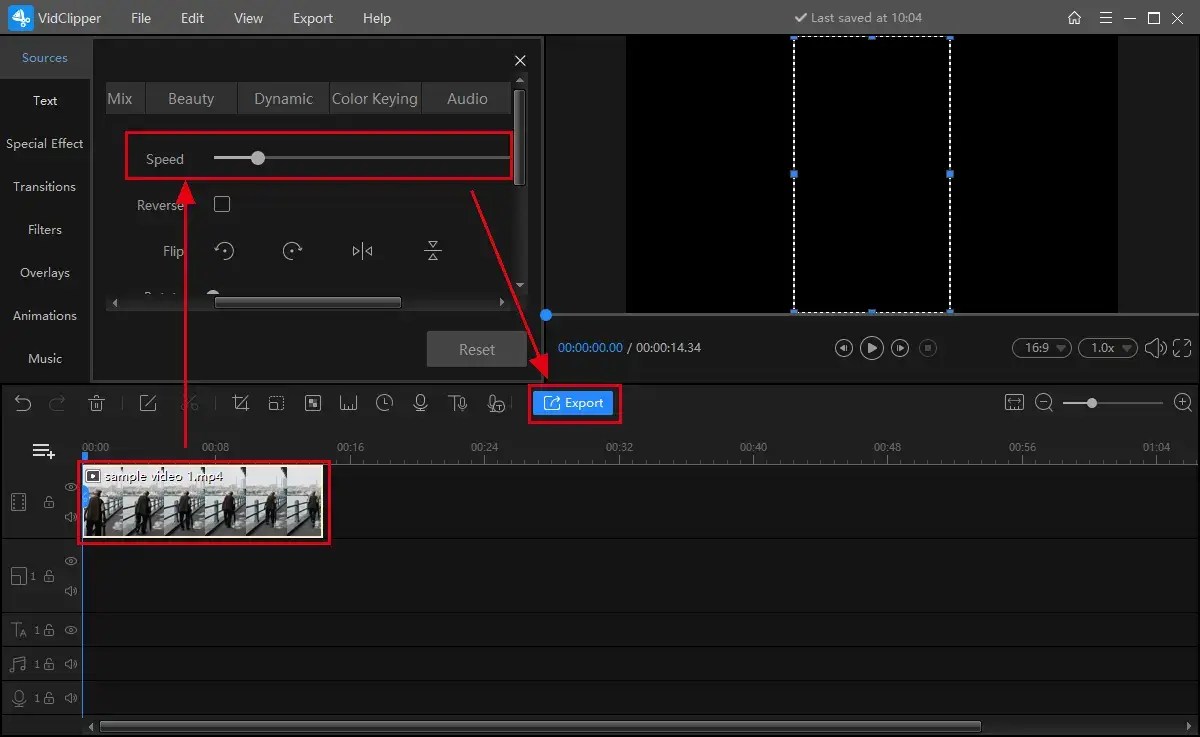
Task: Click the Mosaic effect icon
Action: [312, 403]
